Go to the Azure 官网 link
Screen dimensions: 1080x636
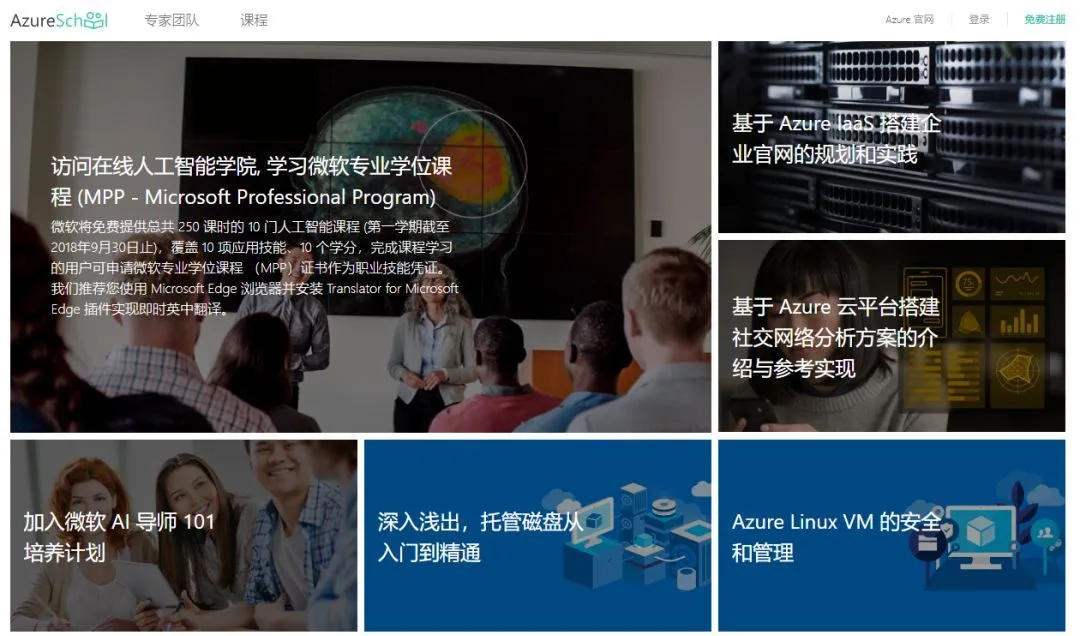(x=909, y=19)
